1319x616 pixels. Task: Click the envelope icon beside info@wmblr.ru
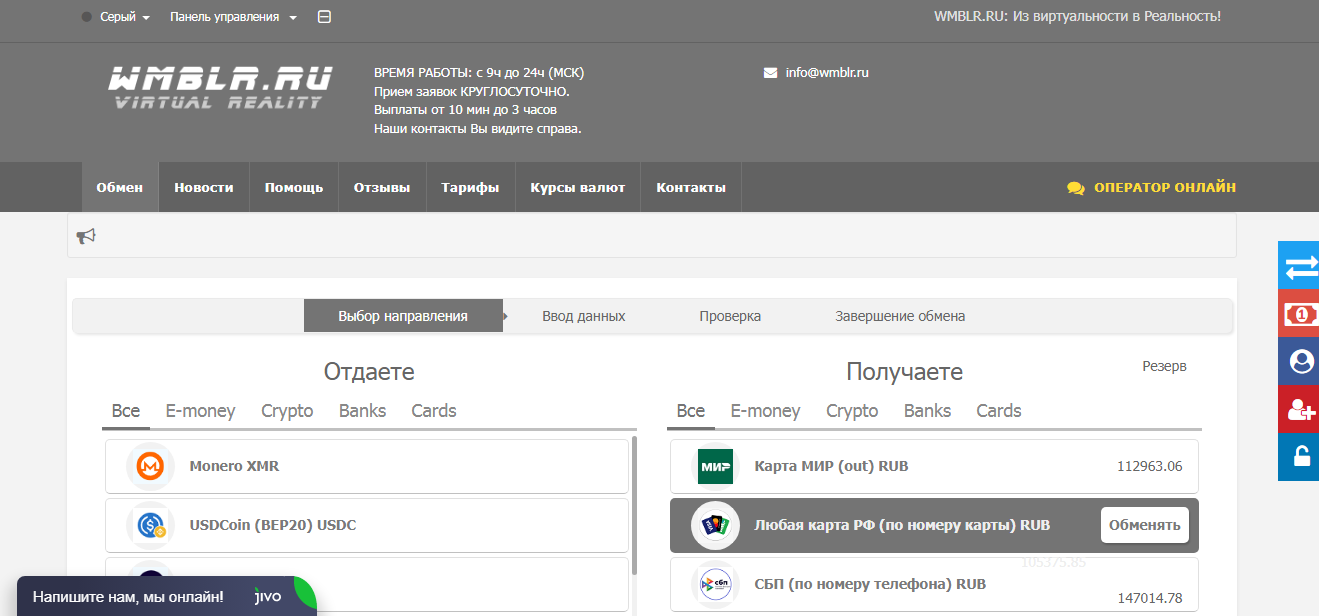(x=770, y=73)
